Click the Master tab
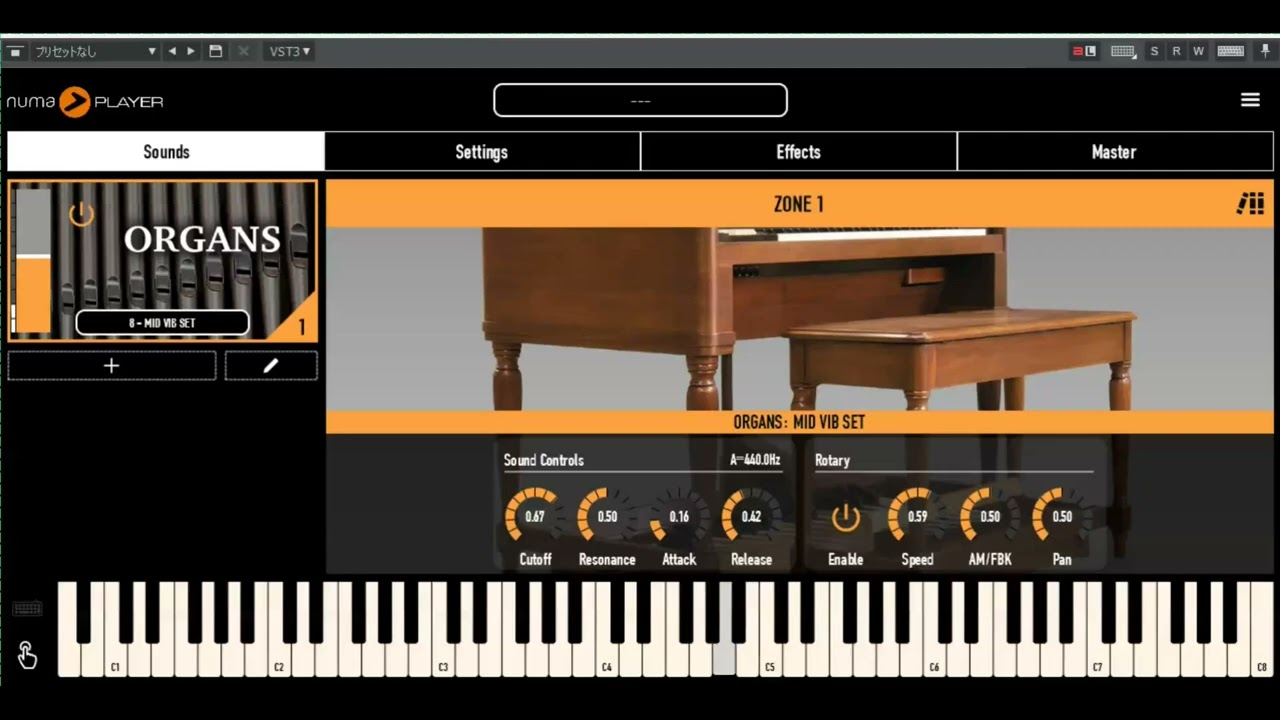This screenshot has width=1280, height=720. pyautogui.click(x=1114, y=152)
